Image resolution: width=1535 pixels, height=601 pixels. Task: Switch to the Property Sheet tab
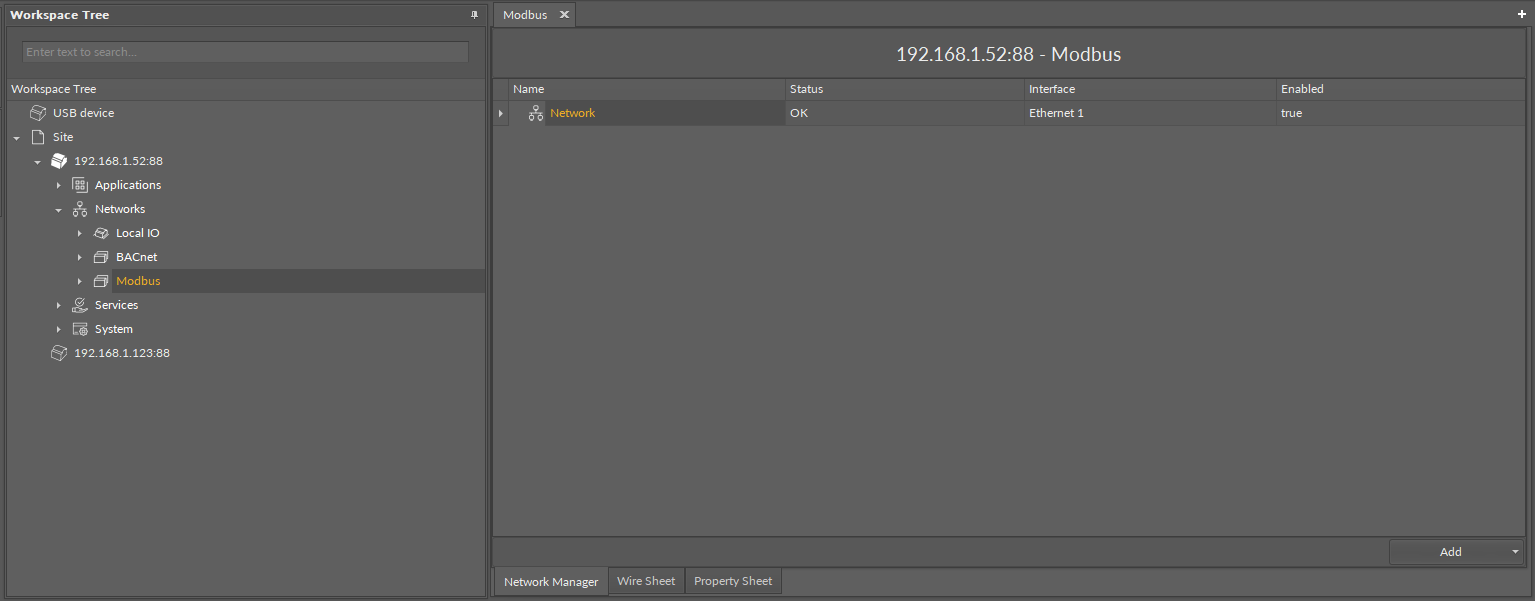click(732, 581)
